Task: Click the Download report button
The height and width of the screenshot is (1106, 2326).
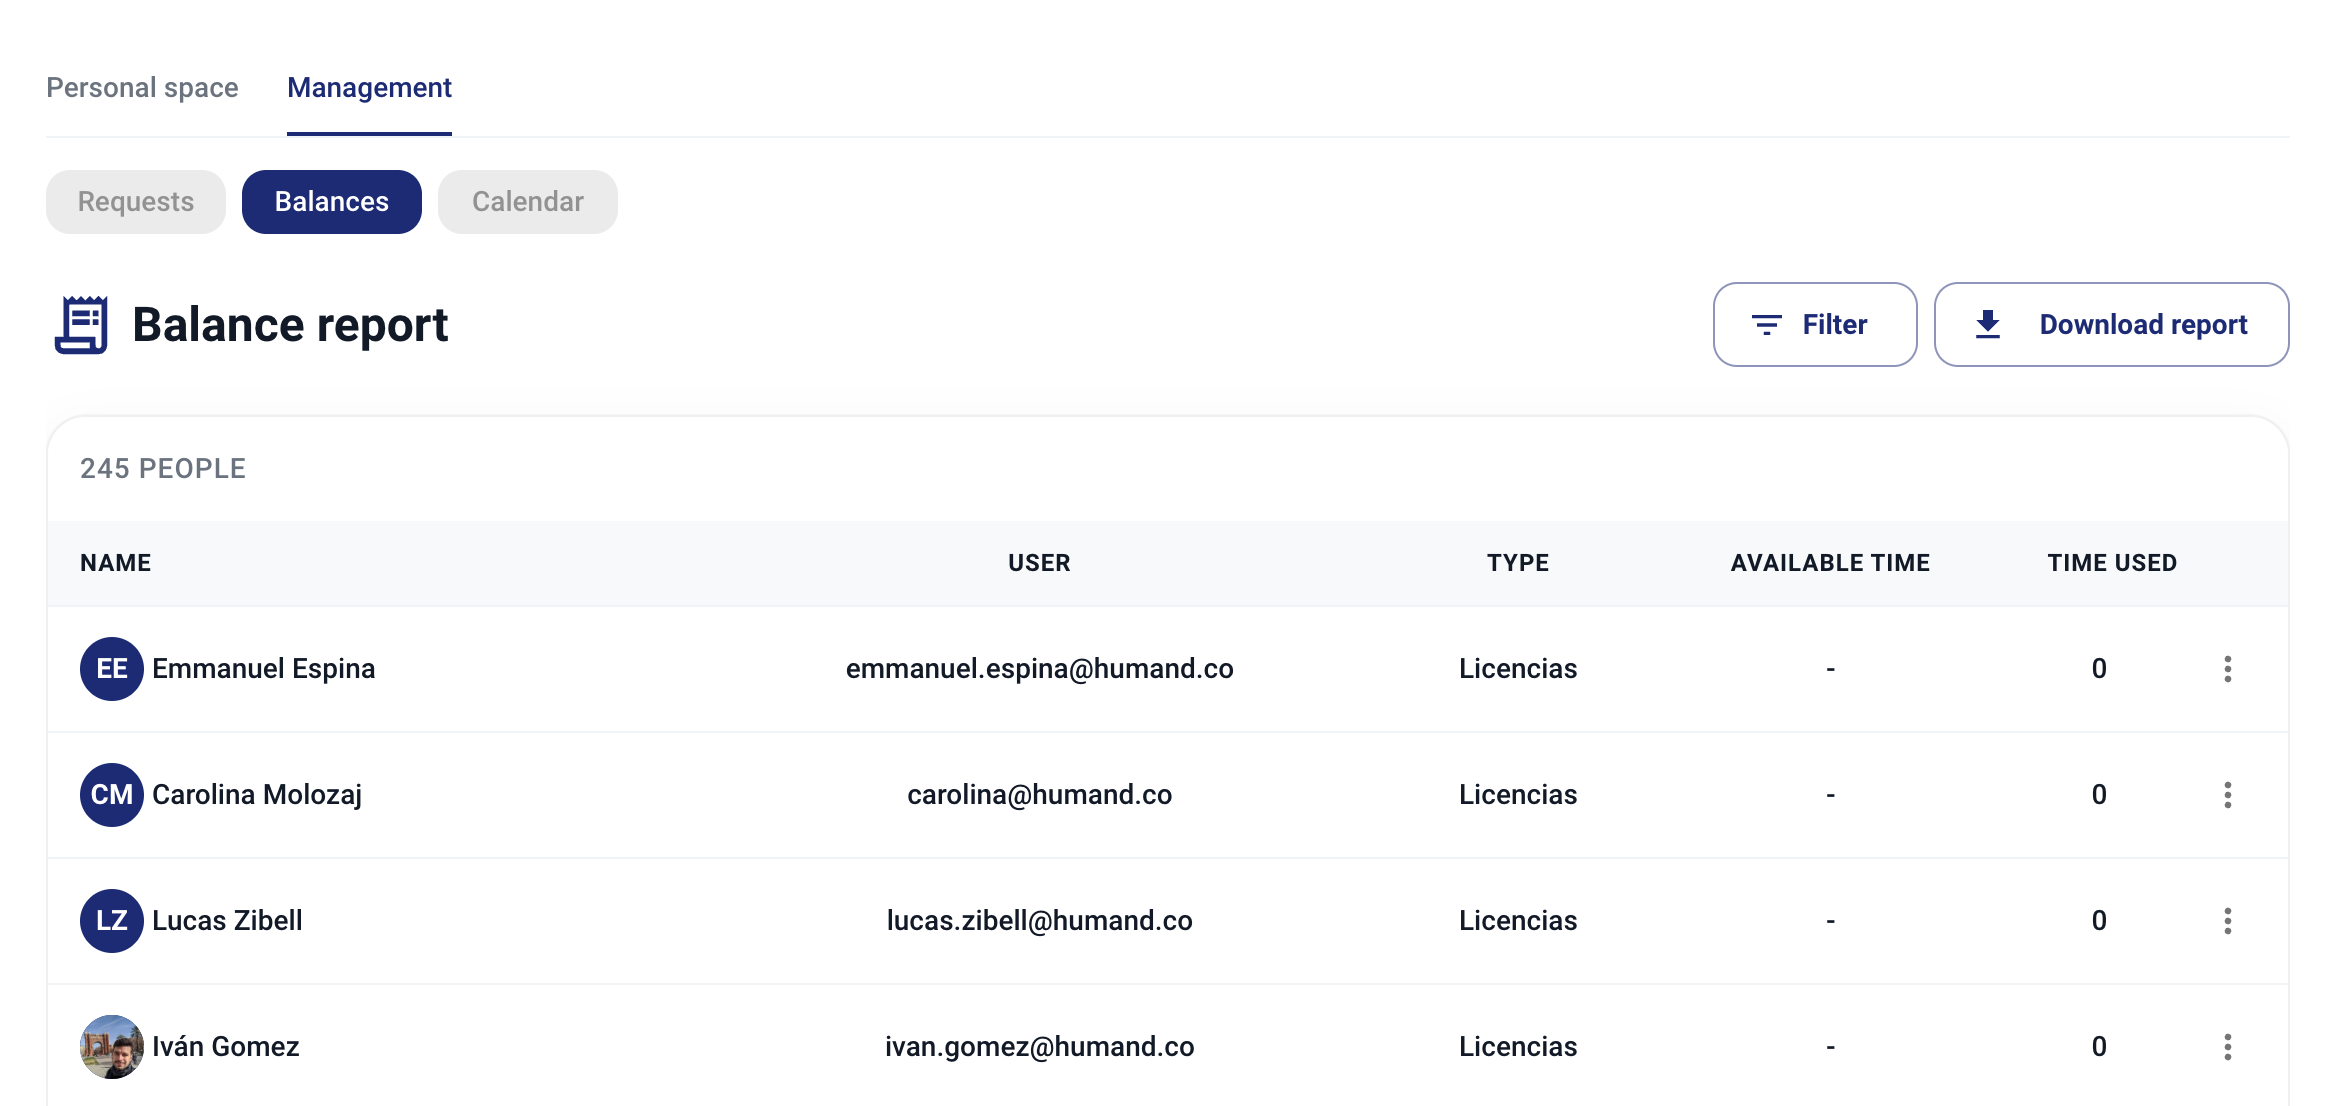Action: tap(2111, 325)
